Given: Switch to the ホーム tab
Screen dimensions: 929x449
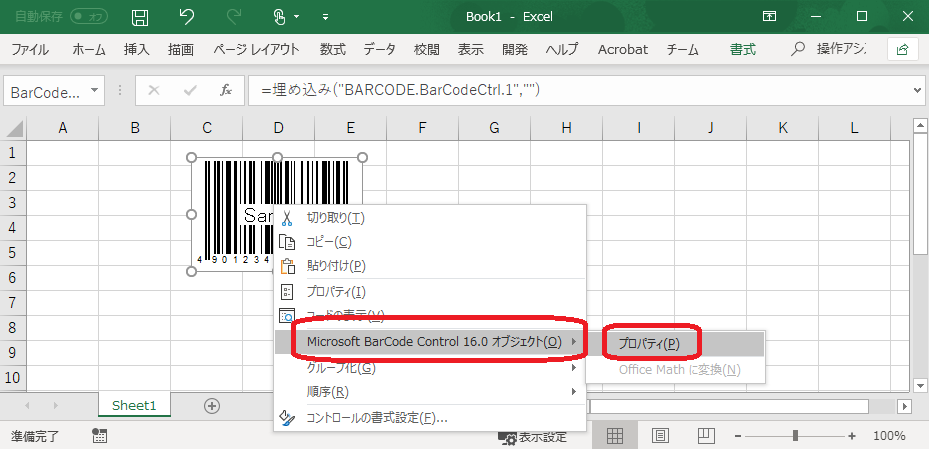Looking at the screenshot, I should [89, 50].
